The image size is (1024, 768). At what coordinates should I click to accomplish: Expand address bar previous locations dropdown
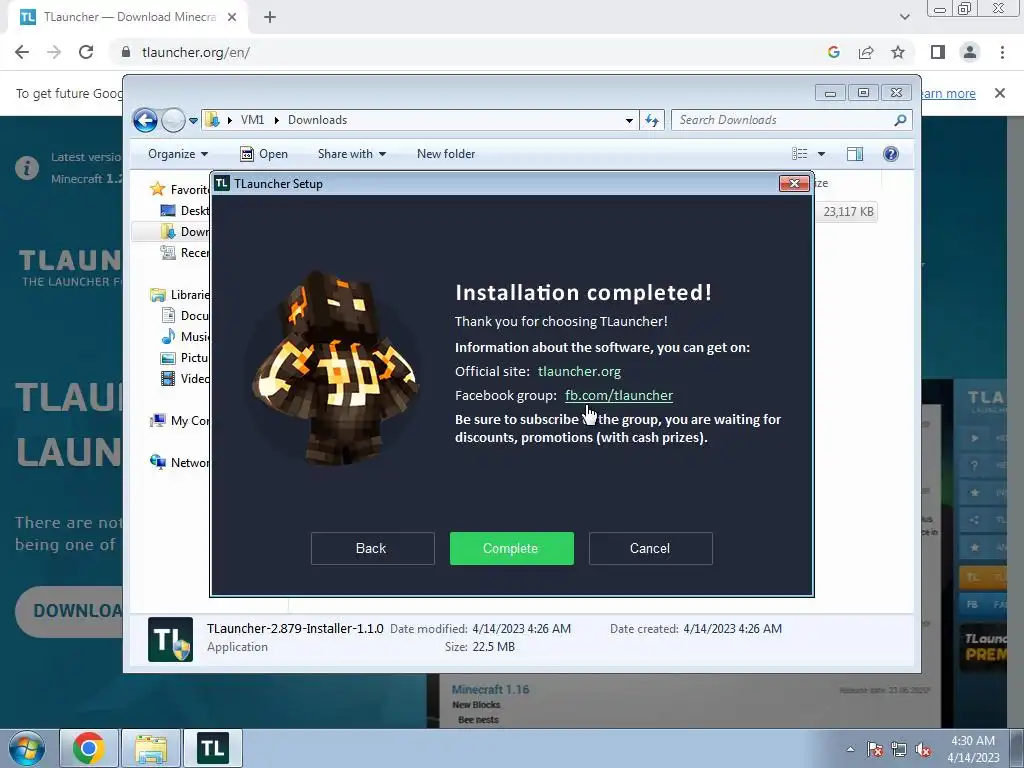tap(629, 120)
